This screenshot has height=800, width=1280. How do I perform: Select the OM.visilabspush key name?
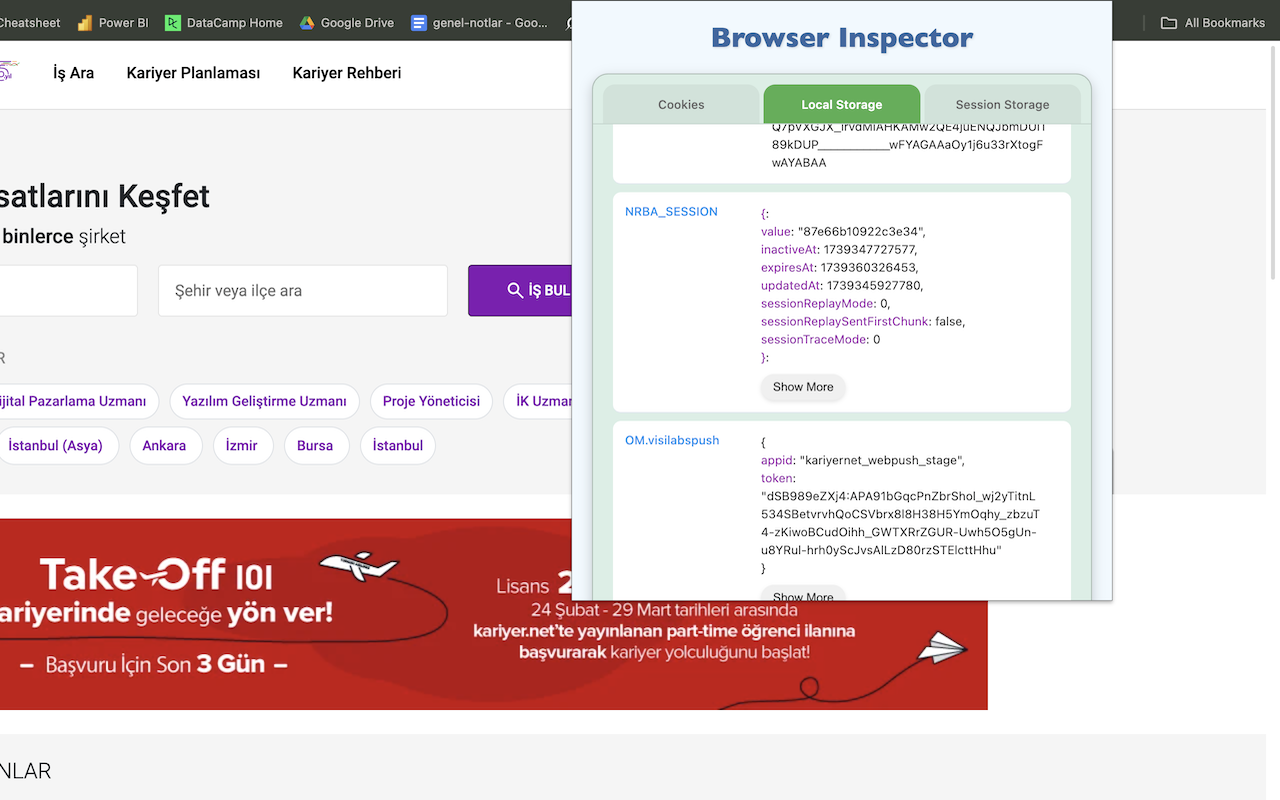pyautogui.click(x=672, y=440)
